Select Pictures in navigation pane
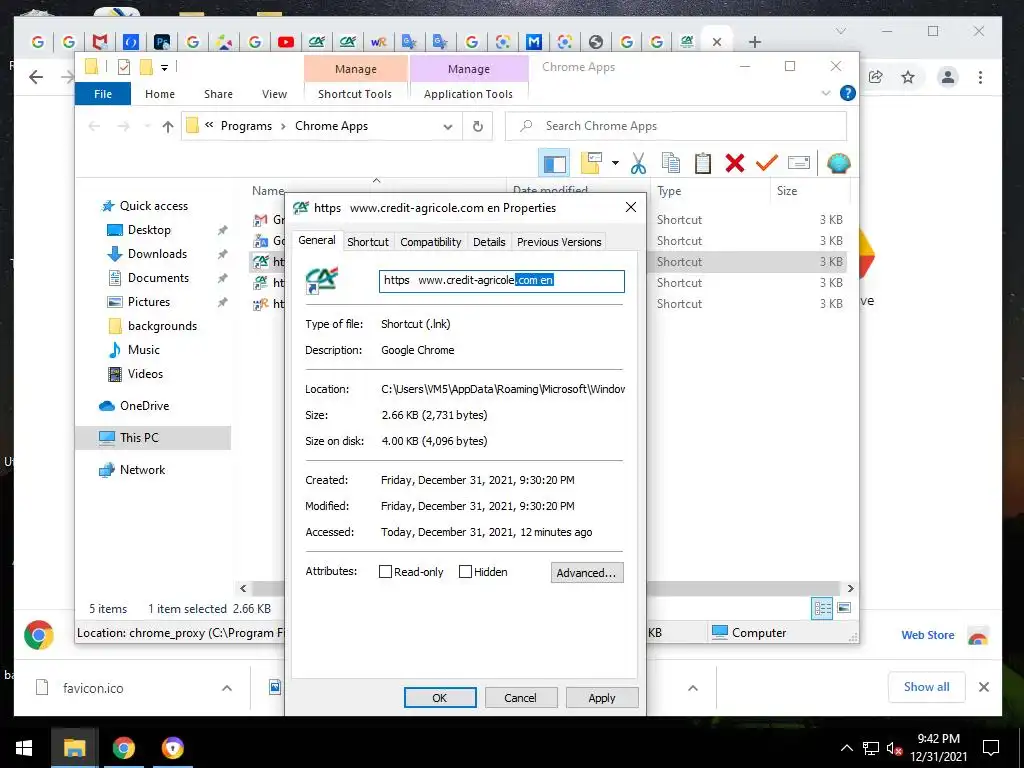The height and width of the screenshot is (768, 1024). pos(148,302)
